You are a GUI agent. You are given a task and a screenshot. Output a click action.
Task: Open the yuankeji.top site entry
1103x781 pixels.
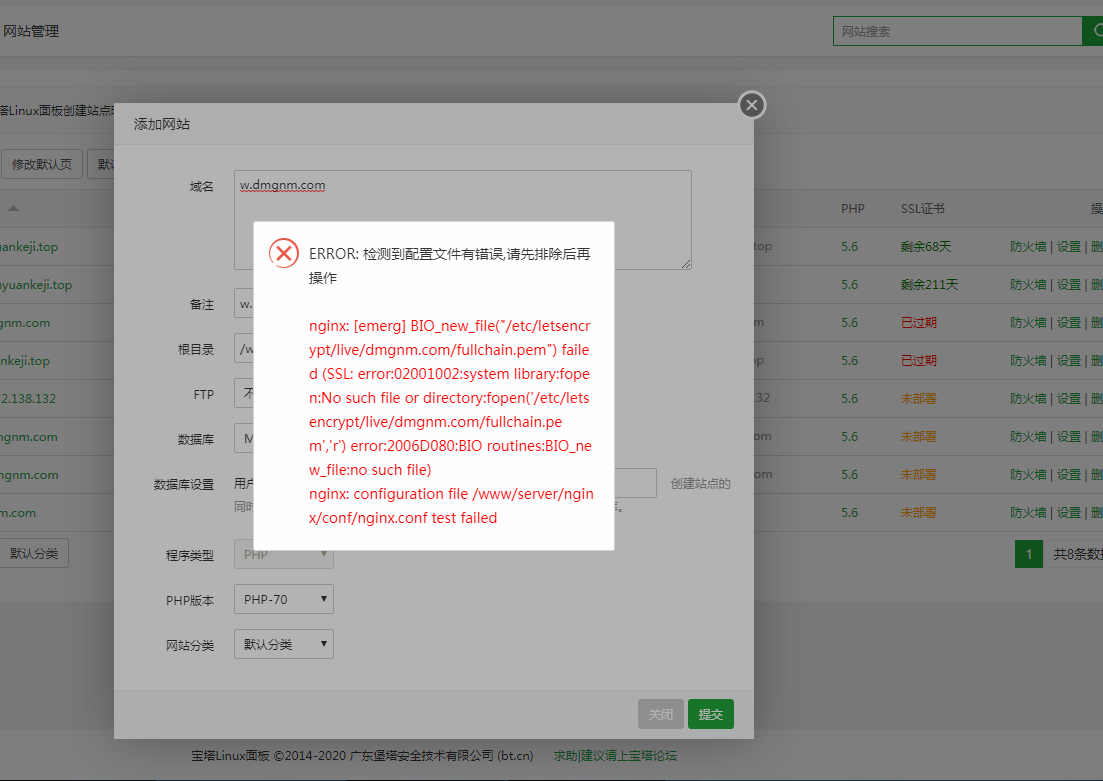35,285
